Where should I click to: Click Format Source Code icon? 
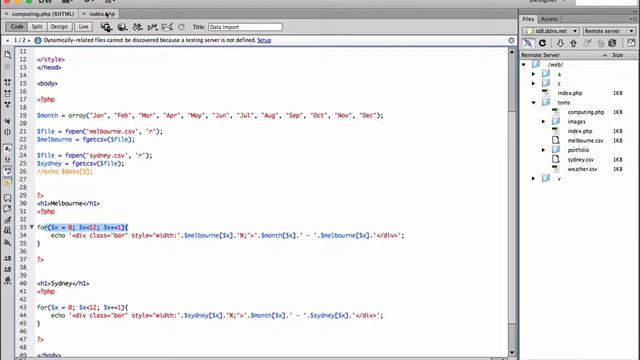[7, 280]
